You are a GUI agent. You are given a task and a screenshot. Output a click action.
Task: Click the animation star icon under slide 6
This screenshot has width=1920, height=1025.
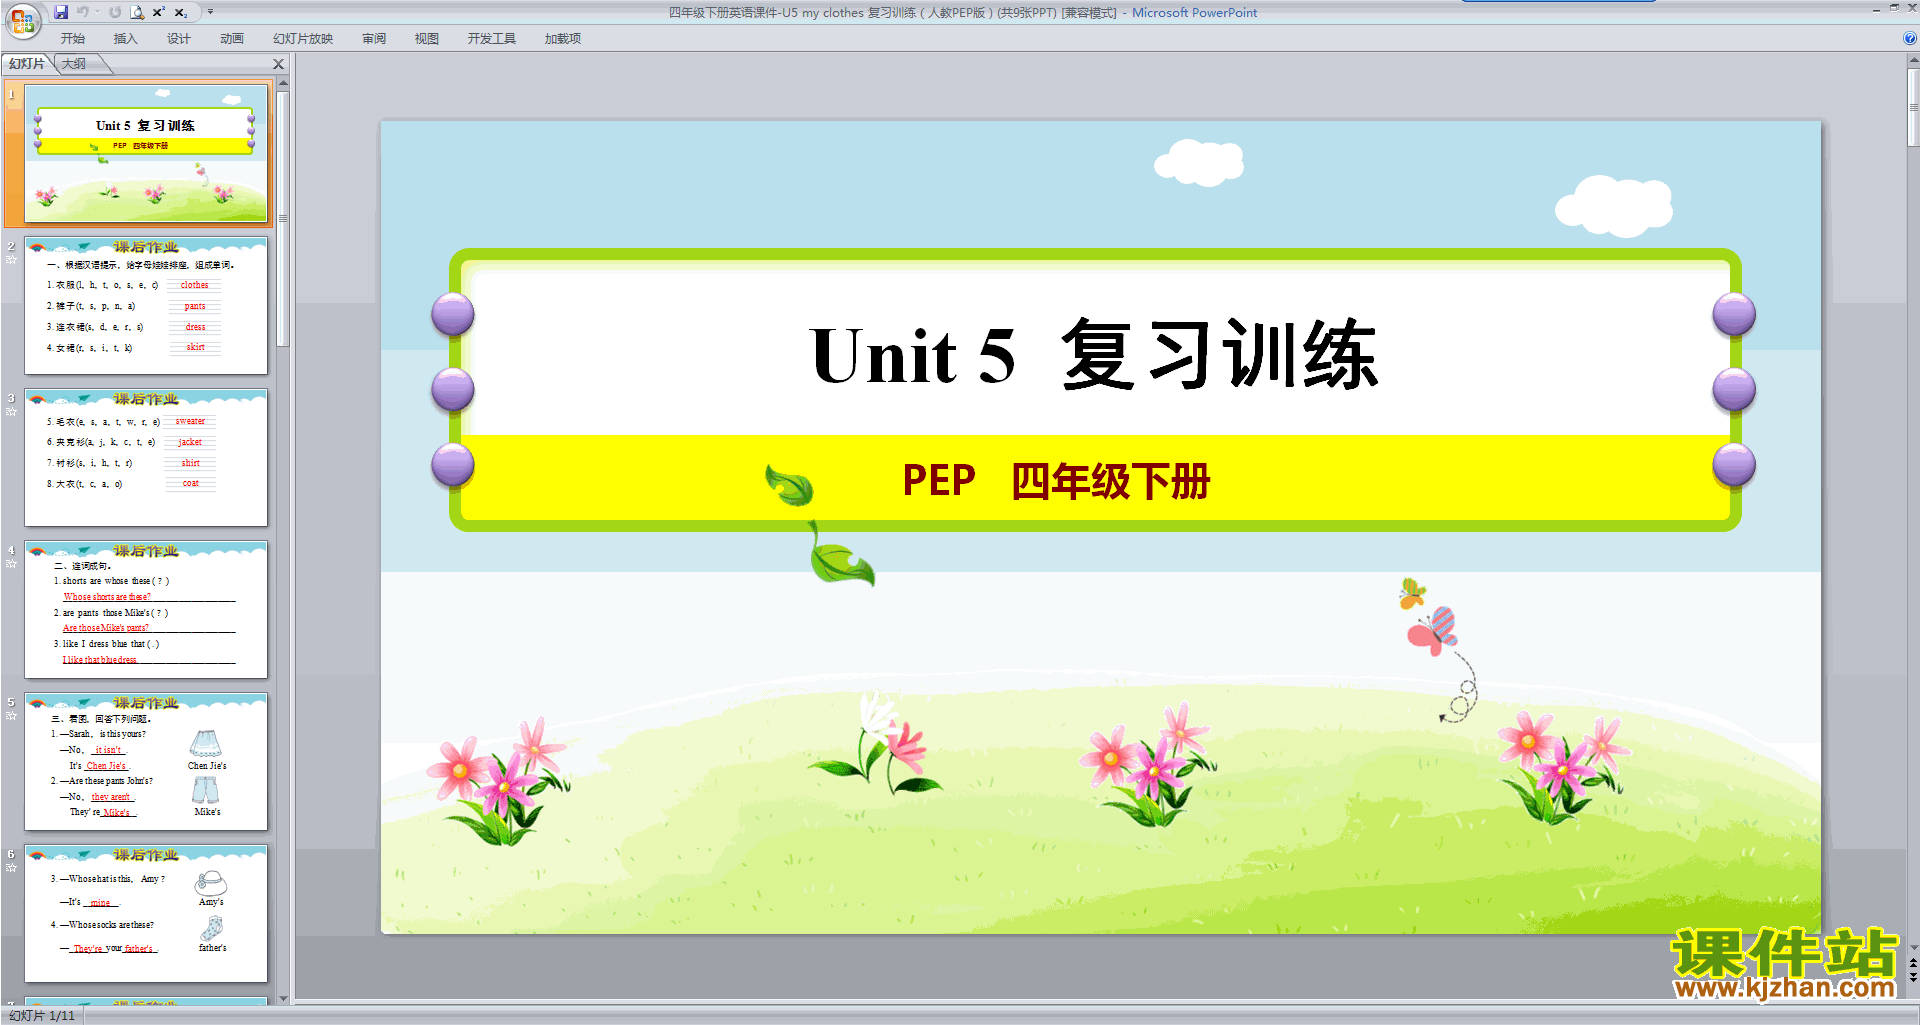(x=11, y=868)
